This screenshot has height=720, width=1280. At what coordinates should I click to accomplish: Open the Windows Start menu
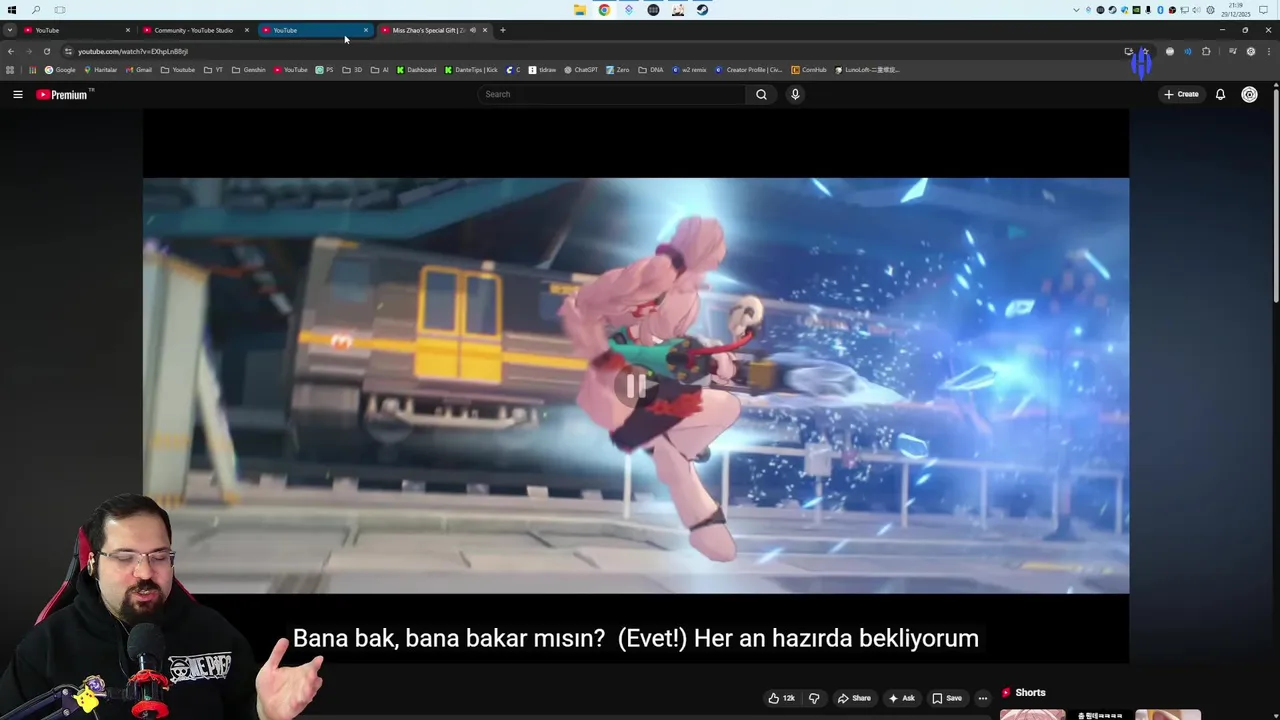(11, 10)
